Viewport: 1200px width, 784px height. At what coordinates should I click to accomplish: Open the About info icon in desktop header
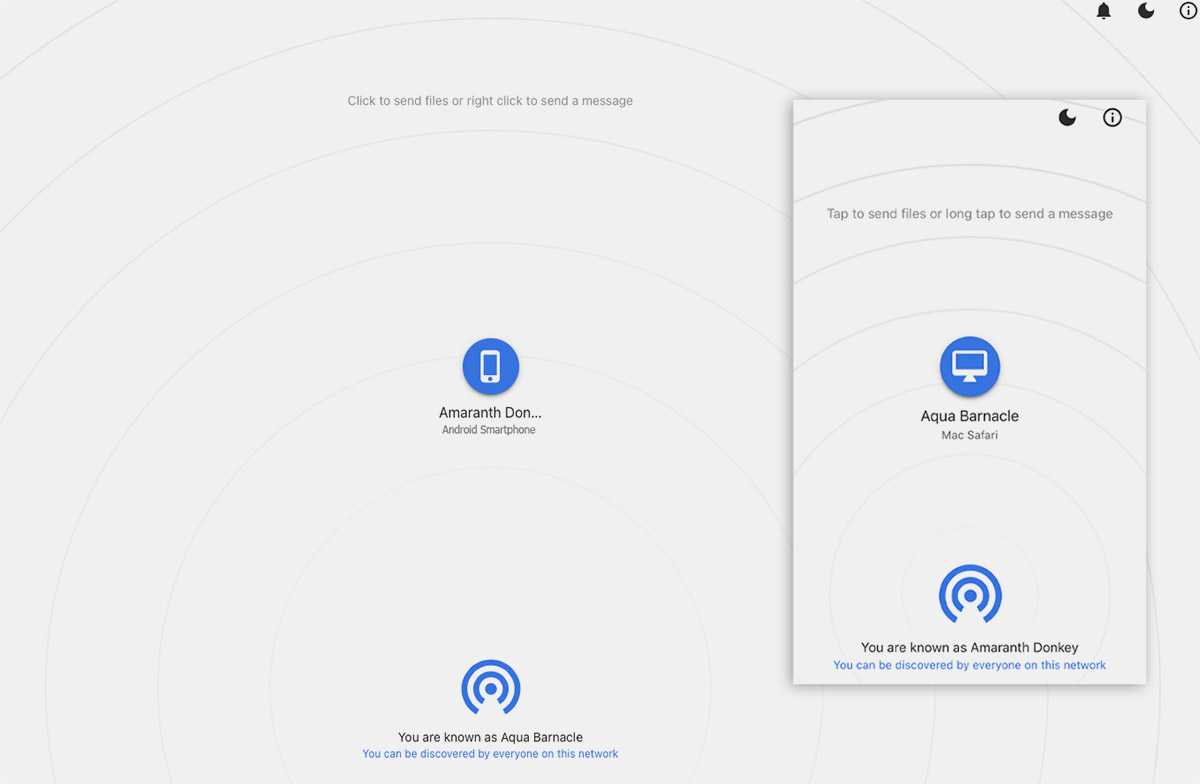[x=1188, y=11]
